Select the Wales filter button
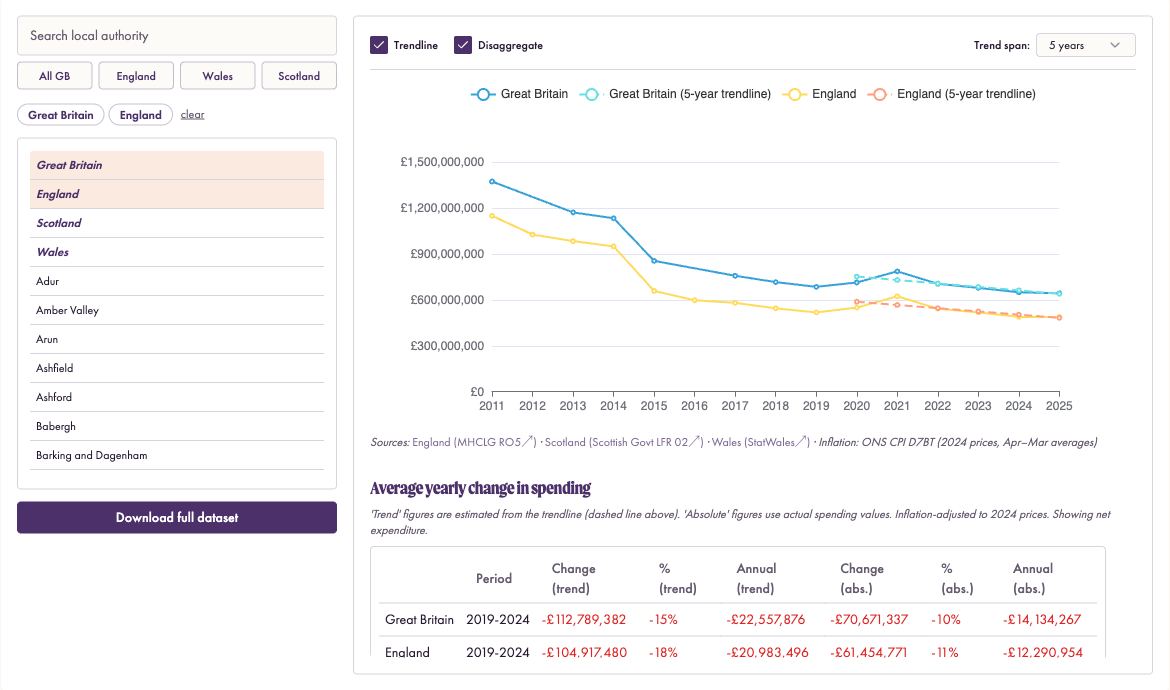This screenshot has width=1170, height=690. point(217,76)
